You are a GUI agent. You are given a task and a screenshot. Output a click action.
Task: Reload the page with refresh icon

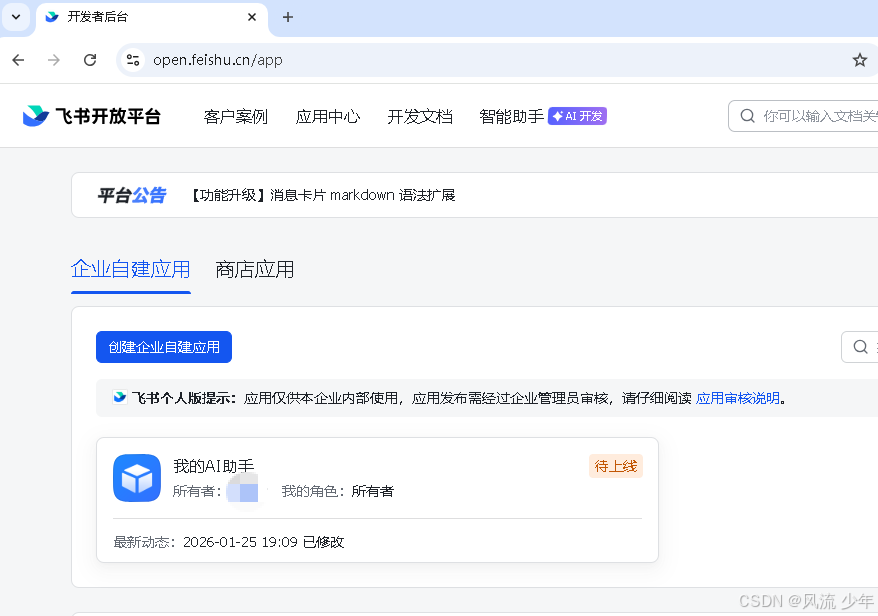90,60
